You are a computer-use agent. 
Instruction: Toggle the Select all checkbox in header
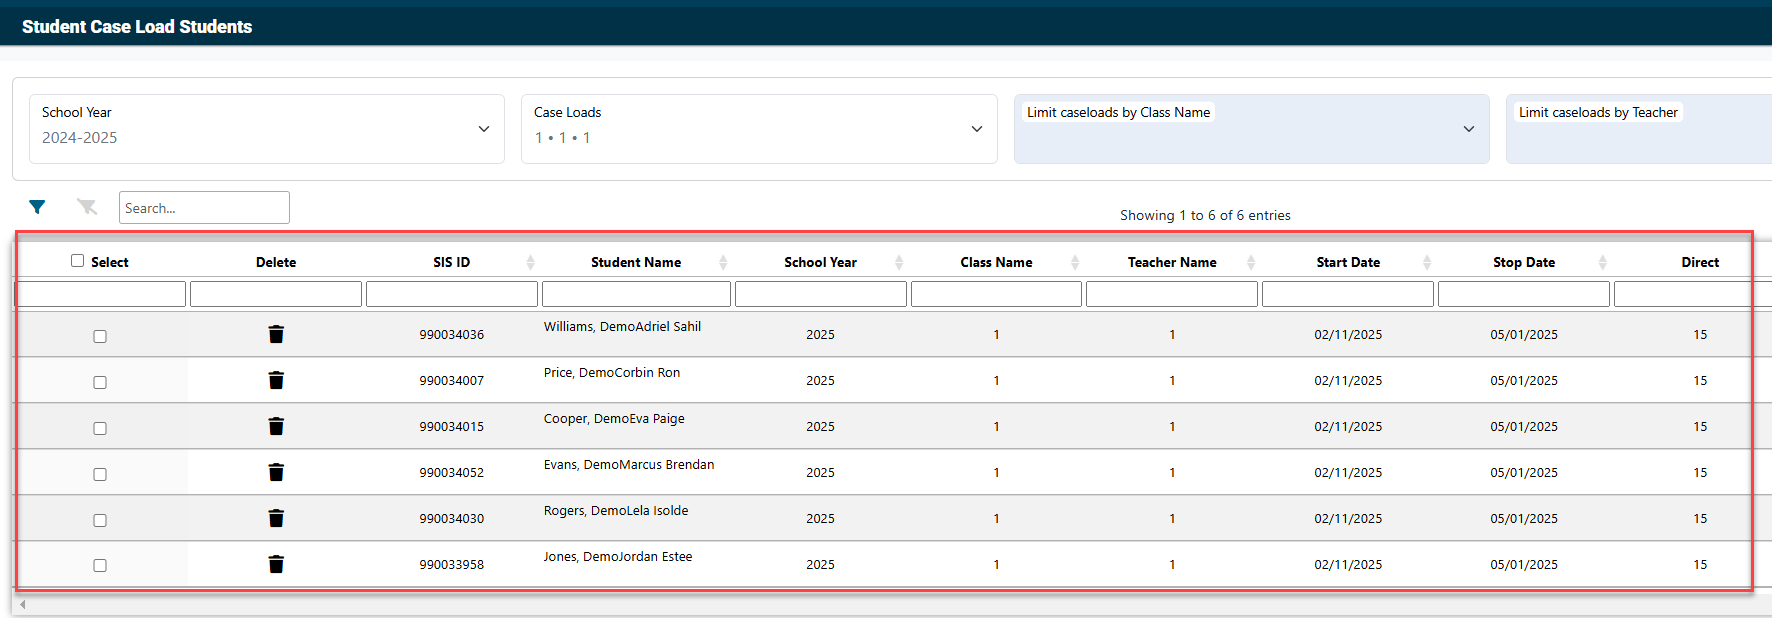pyautogui.click(x=77, y=261)
